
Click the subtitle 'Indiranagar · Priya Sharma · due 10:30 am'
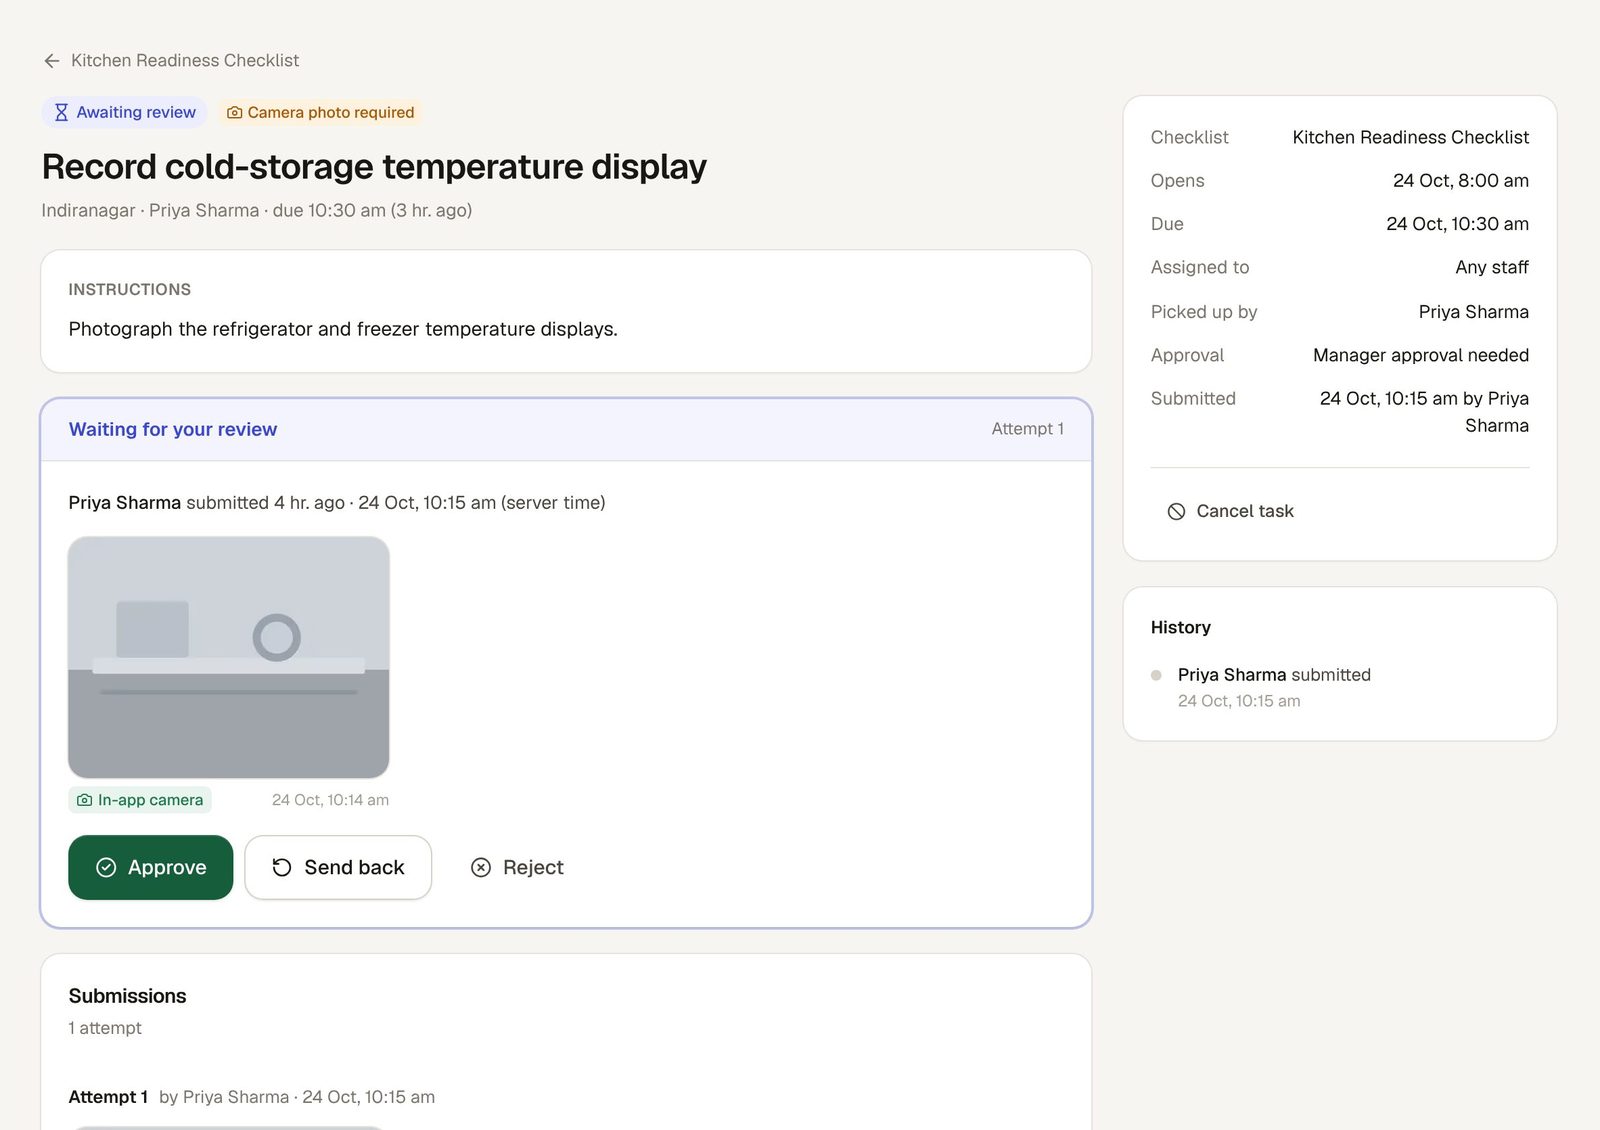click(257, 211)
